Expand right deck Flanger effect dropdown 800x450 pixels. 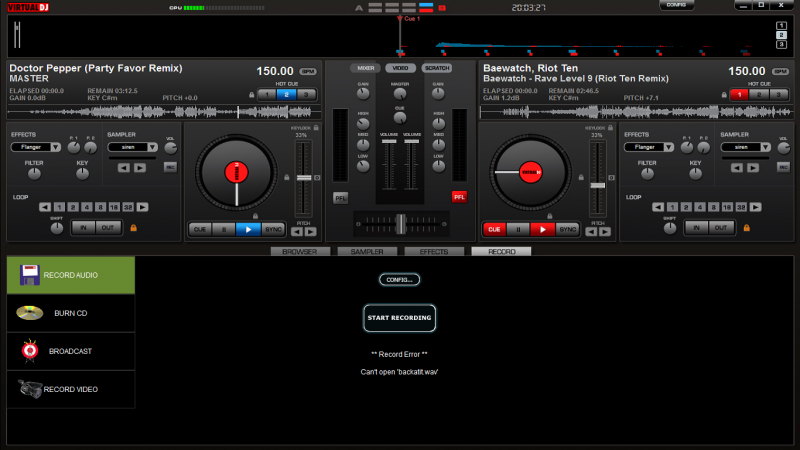point(668,147)
